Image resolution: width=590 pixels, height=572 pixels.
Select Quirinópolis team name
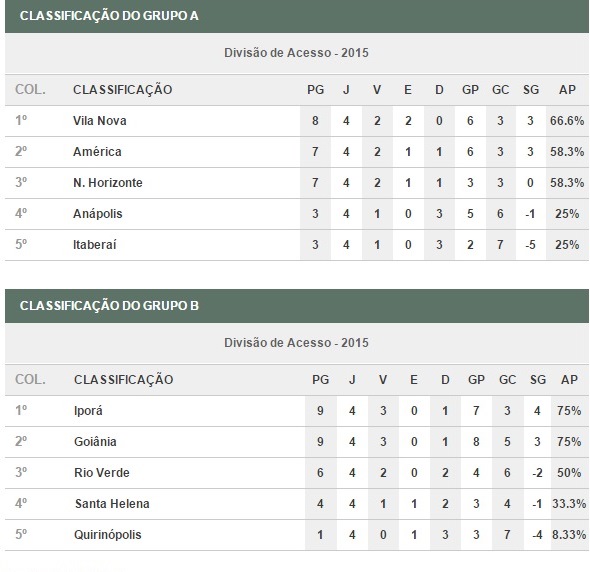(108, 535)
